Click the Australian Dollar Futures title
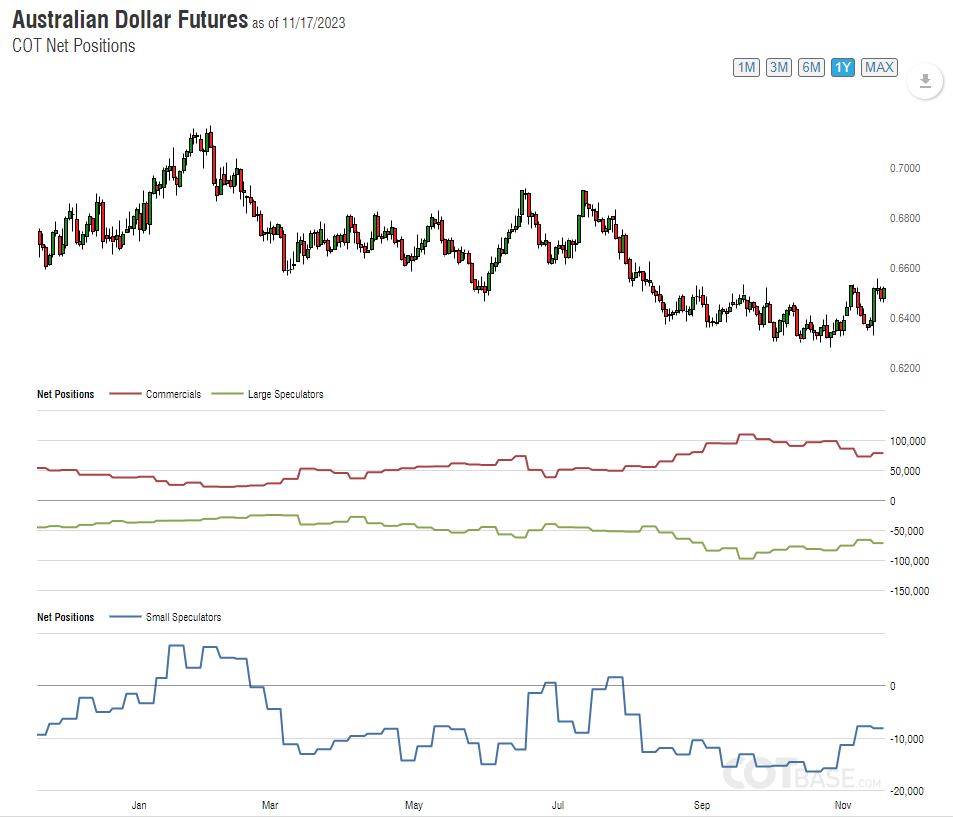Screen dimensions: 953x817 [129, 19]
